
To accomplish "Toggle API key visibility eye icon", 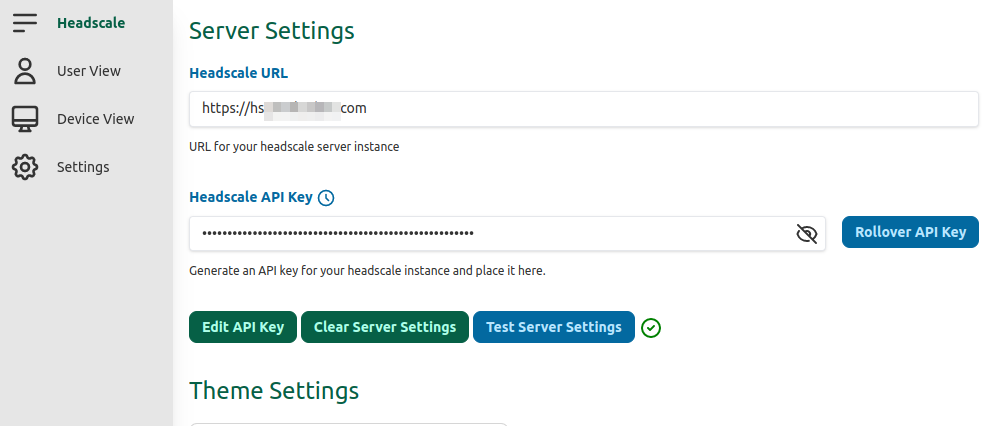I will click(x=806, y=234).
